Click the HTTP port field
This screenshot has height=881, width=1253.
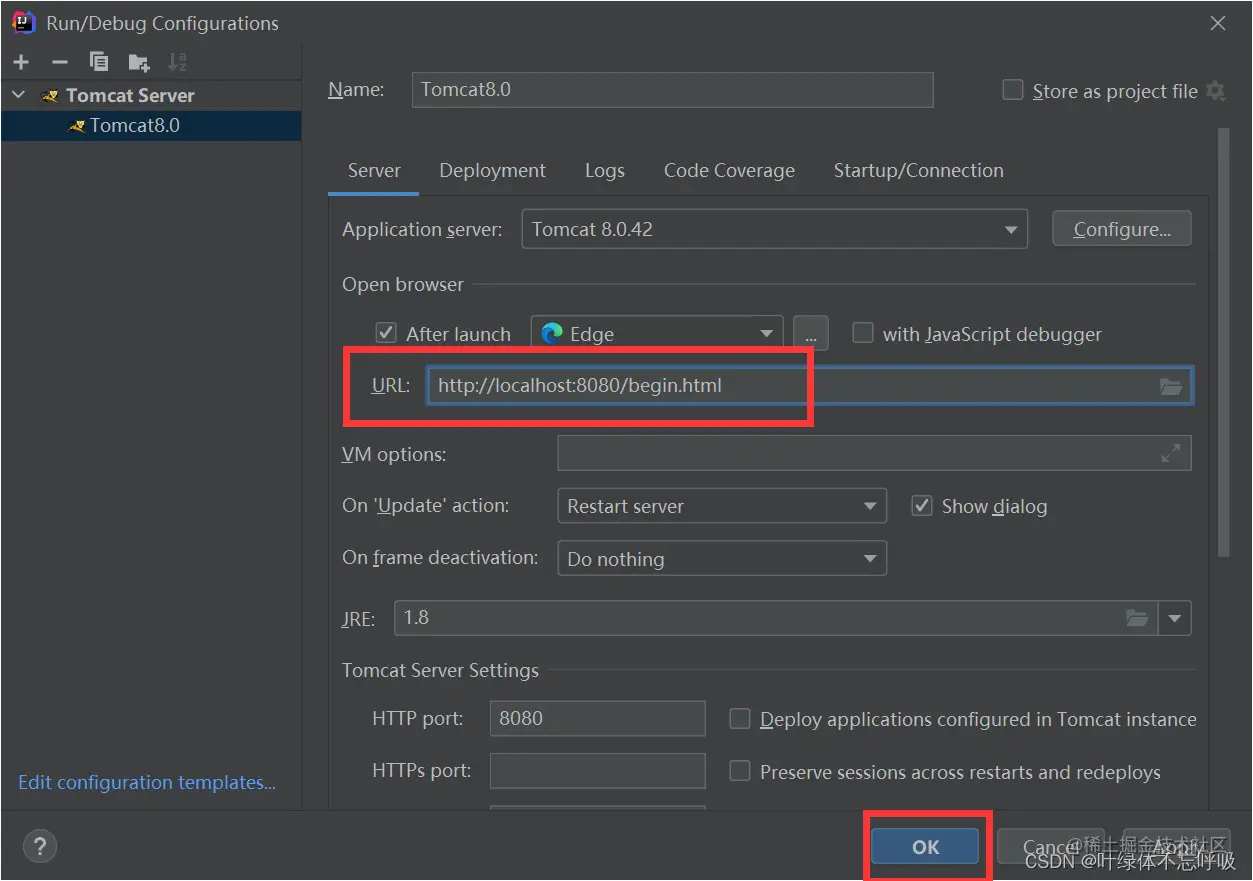pyautogui.click(x=597, y=718)
